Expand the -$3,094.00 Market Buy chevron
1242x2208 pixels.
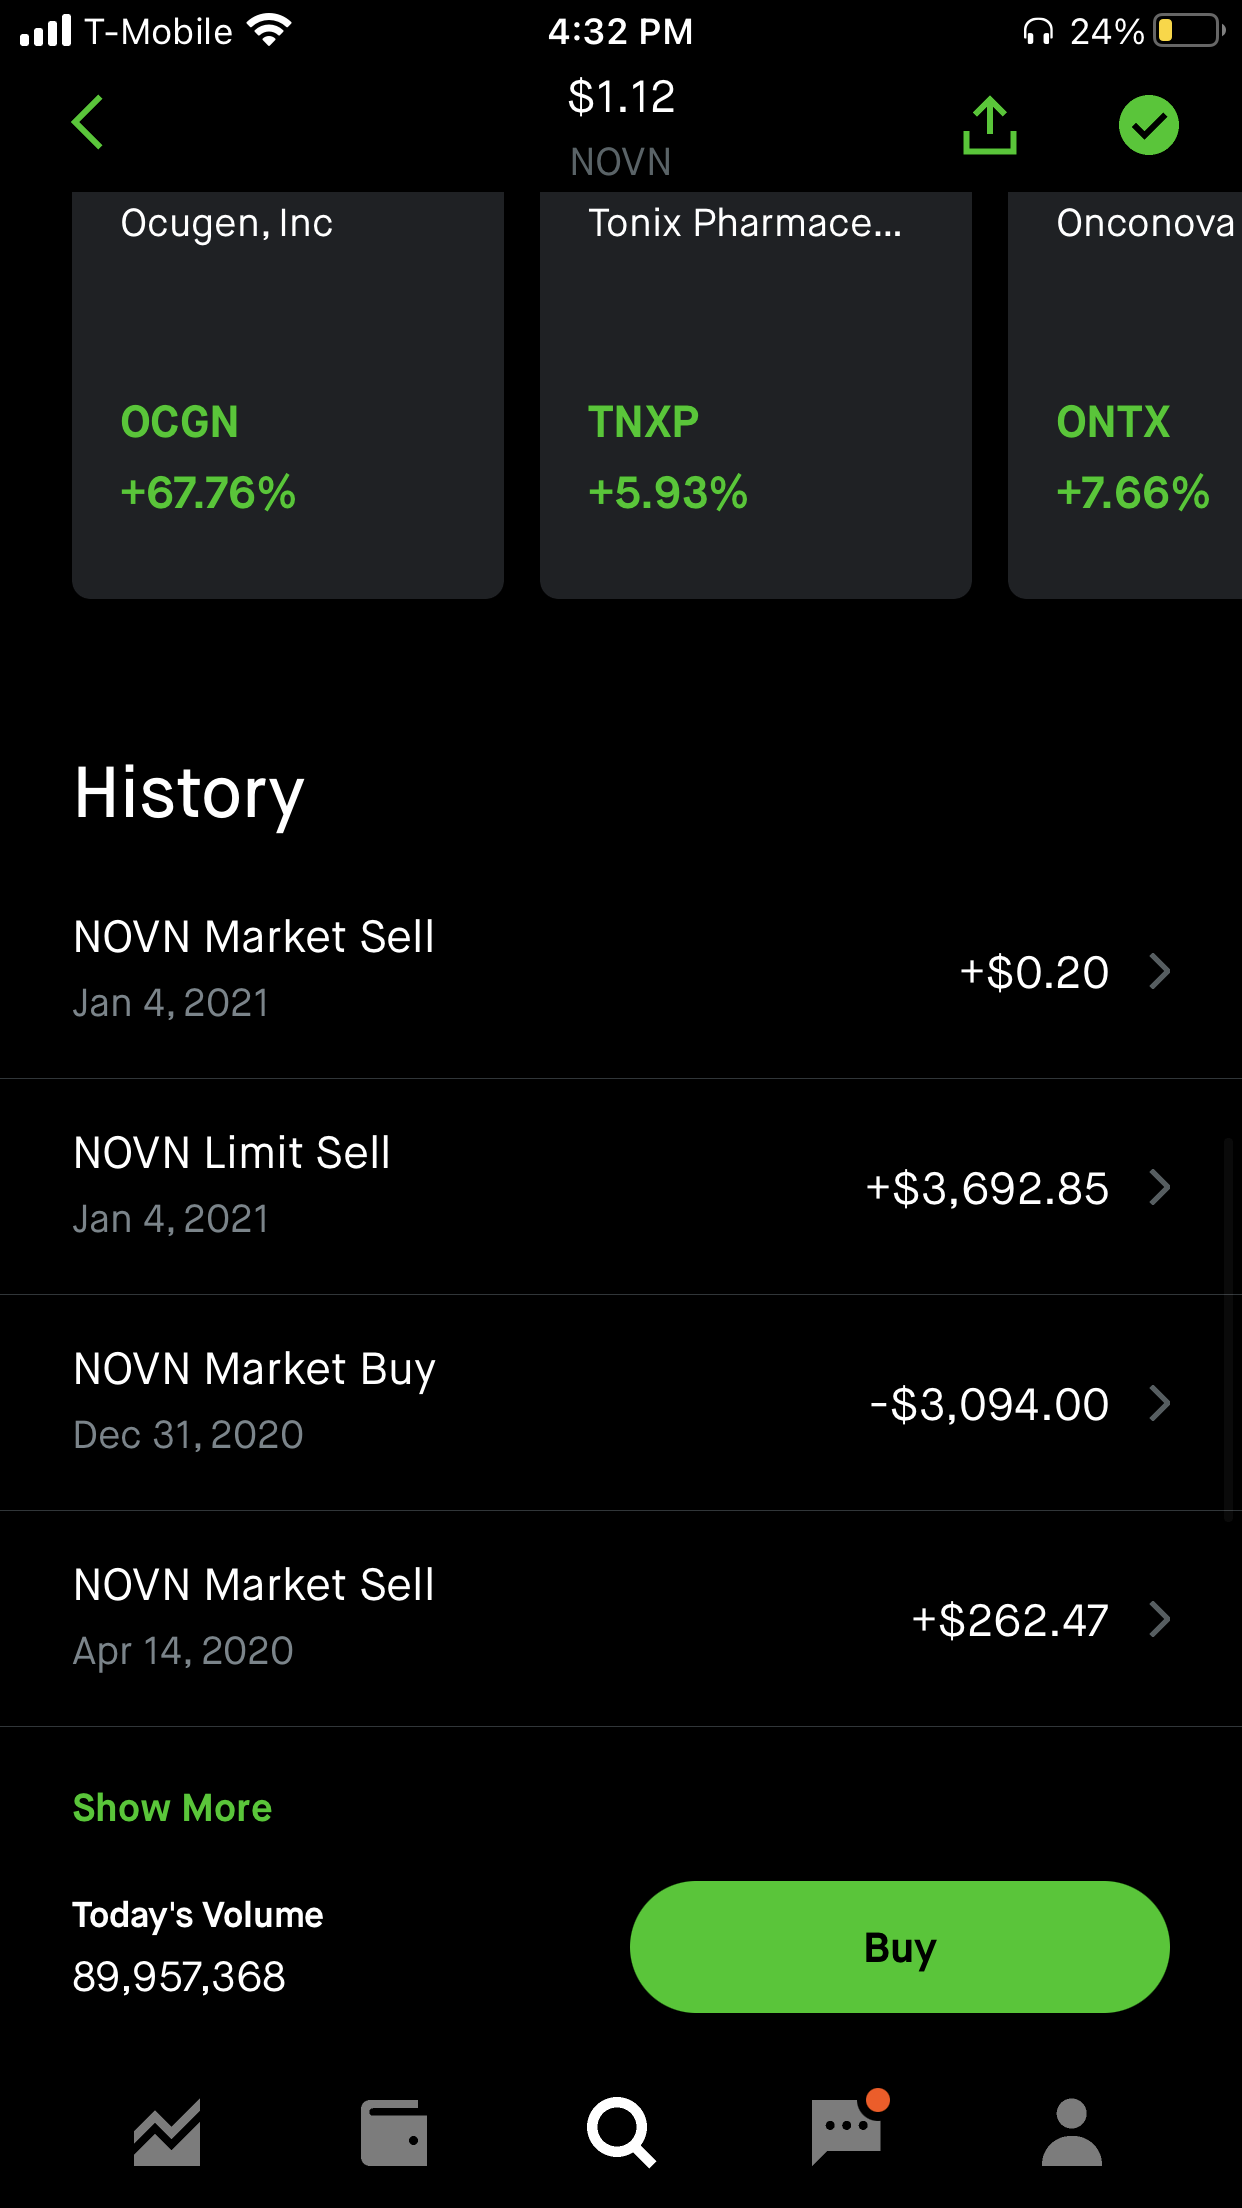coord(1160,1403)
